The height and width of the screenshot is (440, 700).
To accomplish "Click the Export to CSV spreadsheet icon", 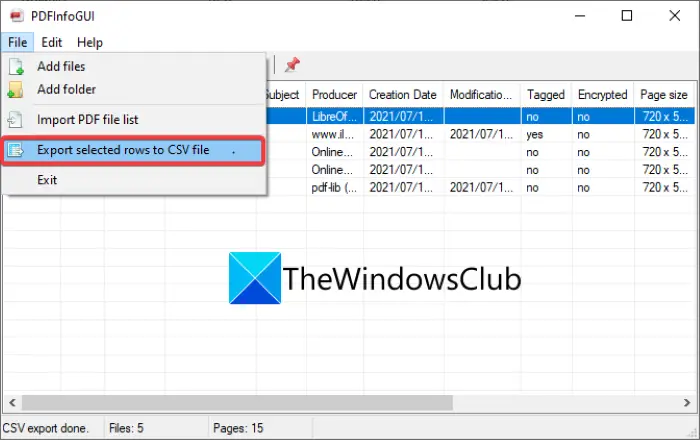I will coord(15,150).
